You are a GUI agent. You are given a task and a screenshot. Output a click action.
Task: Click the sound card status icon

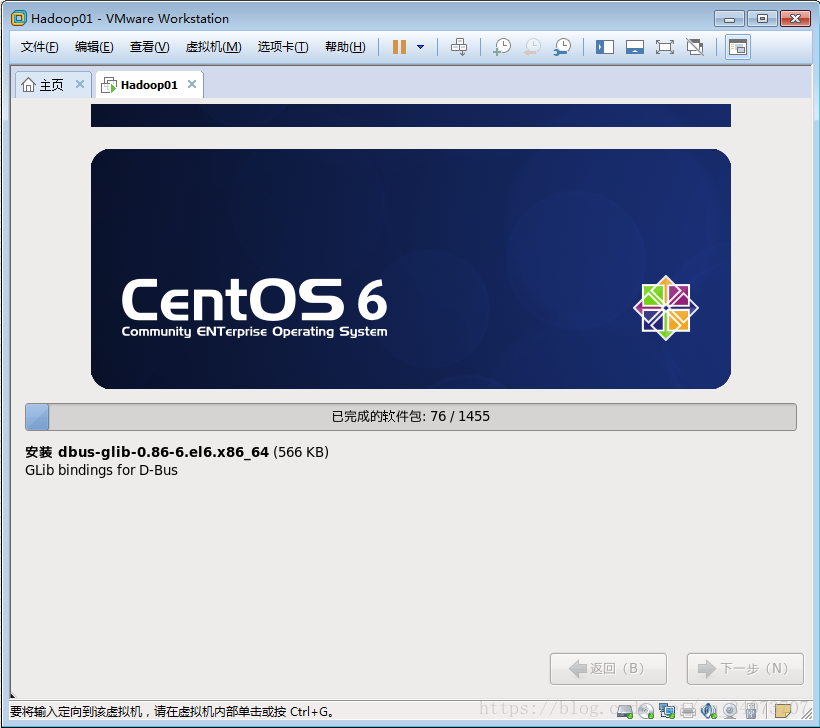point(709,711)
